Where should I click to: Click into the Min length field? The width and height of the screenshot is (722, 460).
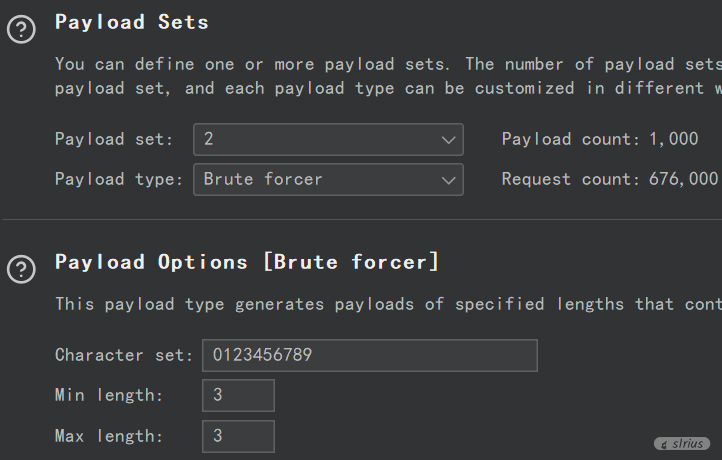[x=238, y=395]
